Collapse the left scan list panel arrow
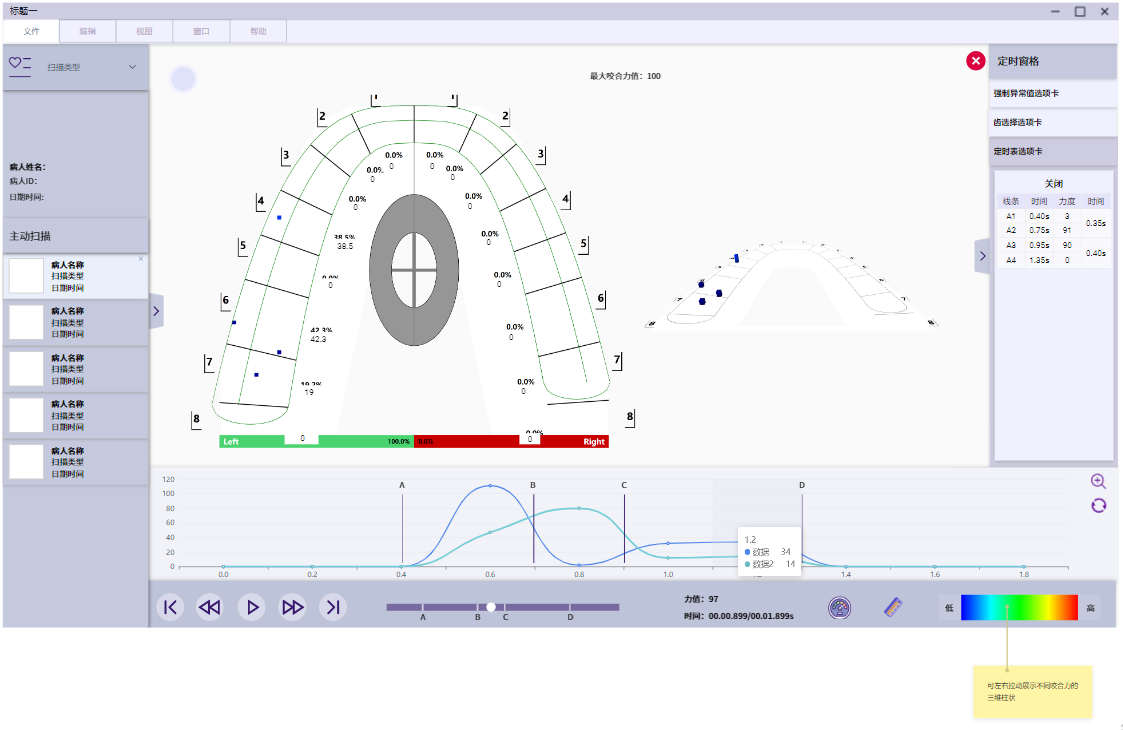The height and width of the screenshot is (730, 1123). coord(155,311)
